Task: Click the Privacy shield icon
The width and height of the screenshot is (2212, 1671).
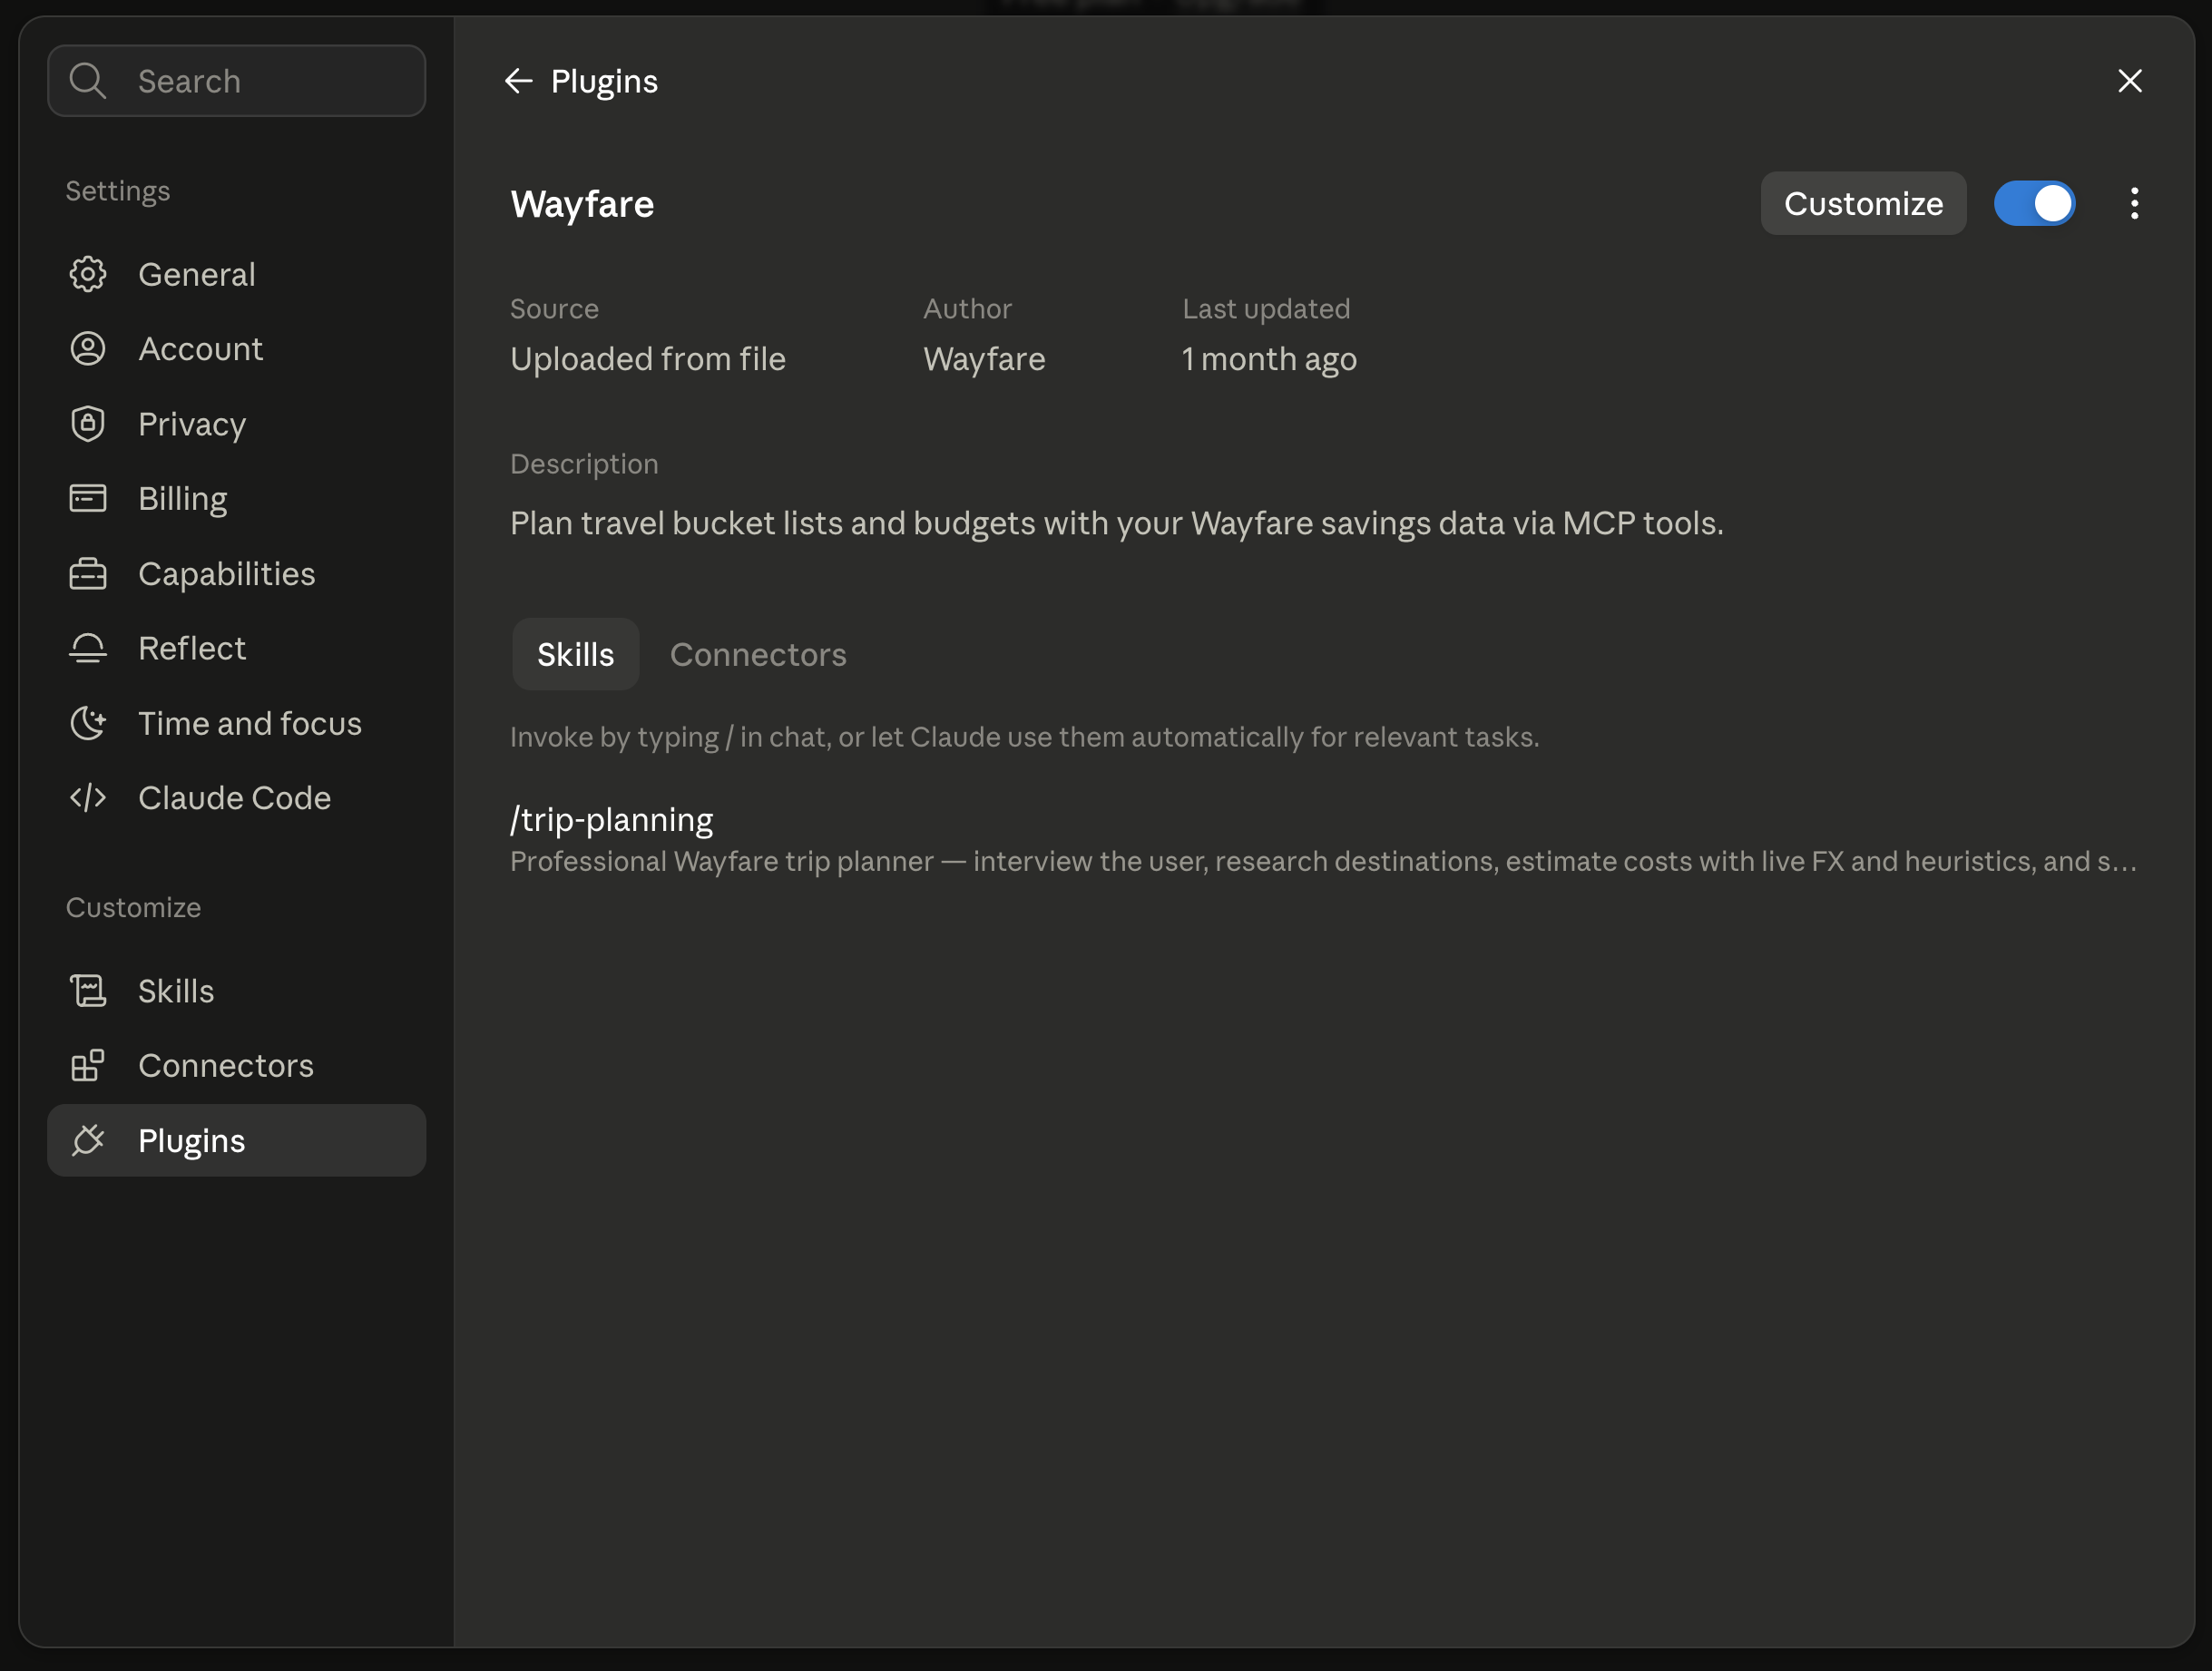Action: coord(88,424)
